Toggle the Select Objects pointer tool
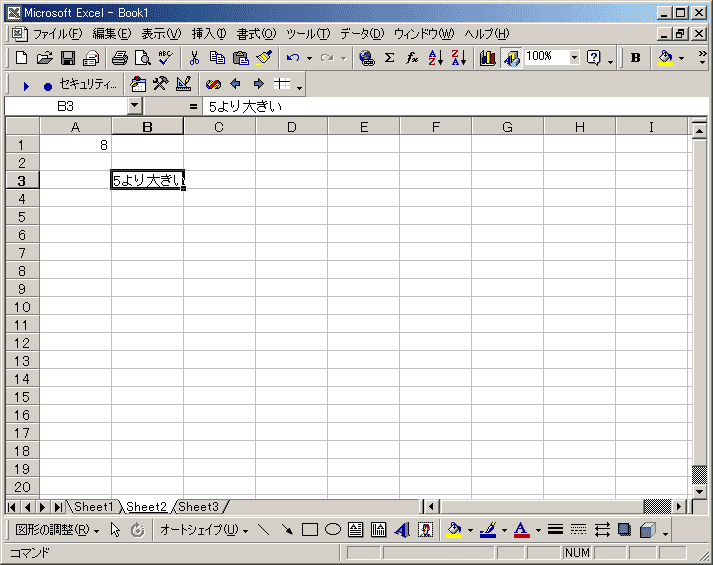Screen dimensions: 713x565 click(115, 530)
